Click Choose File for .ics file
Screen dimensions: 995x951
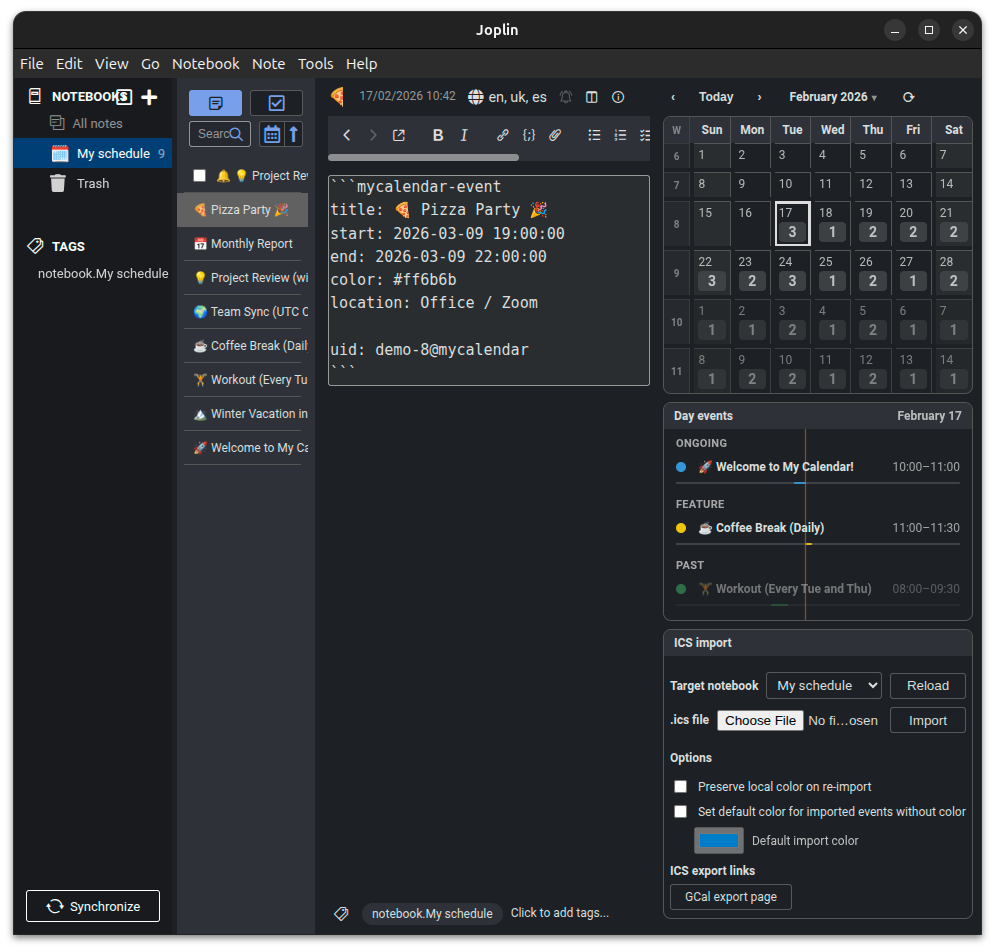[760, 721]
